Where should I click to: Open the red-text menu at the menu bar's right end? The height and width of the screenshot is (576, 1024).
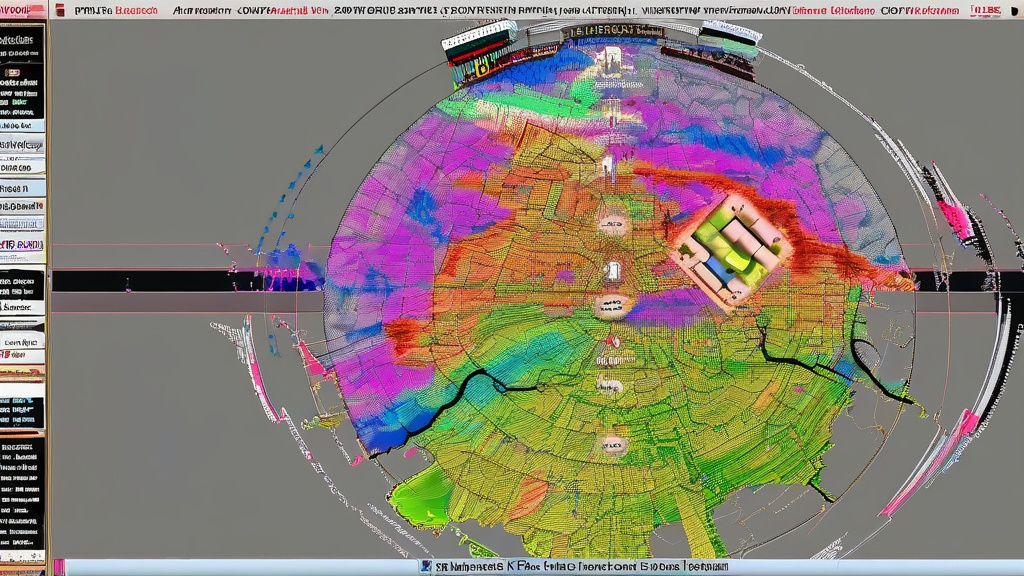(x=985, y=10)
